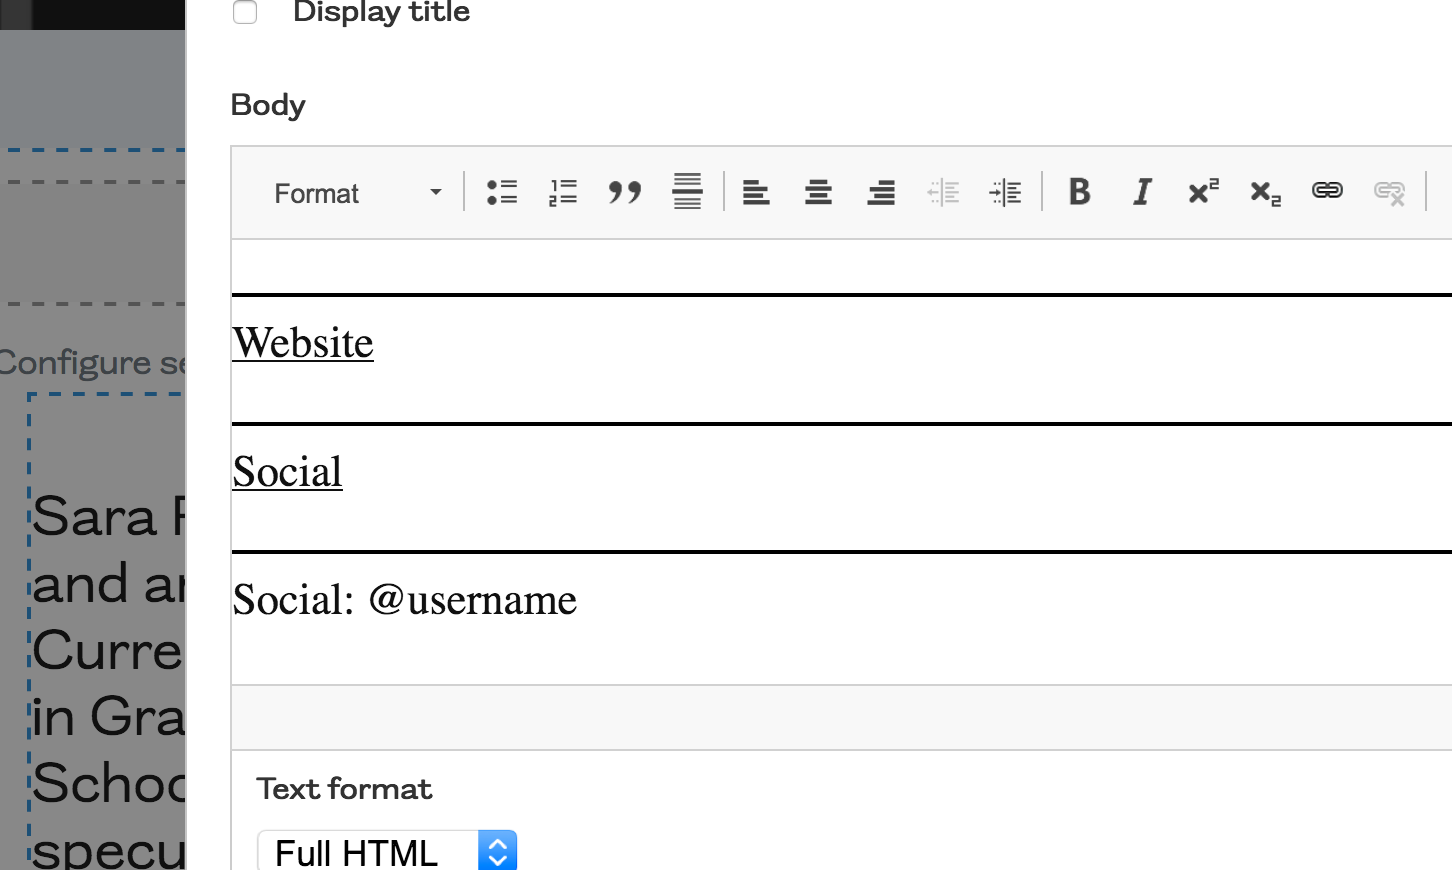Apply block quote formatting
This screenshot has width=1452, height=870.
[626, 192]
